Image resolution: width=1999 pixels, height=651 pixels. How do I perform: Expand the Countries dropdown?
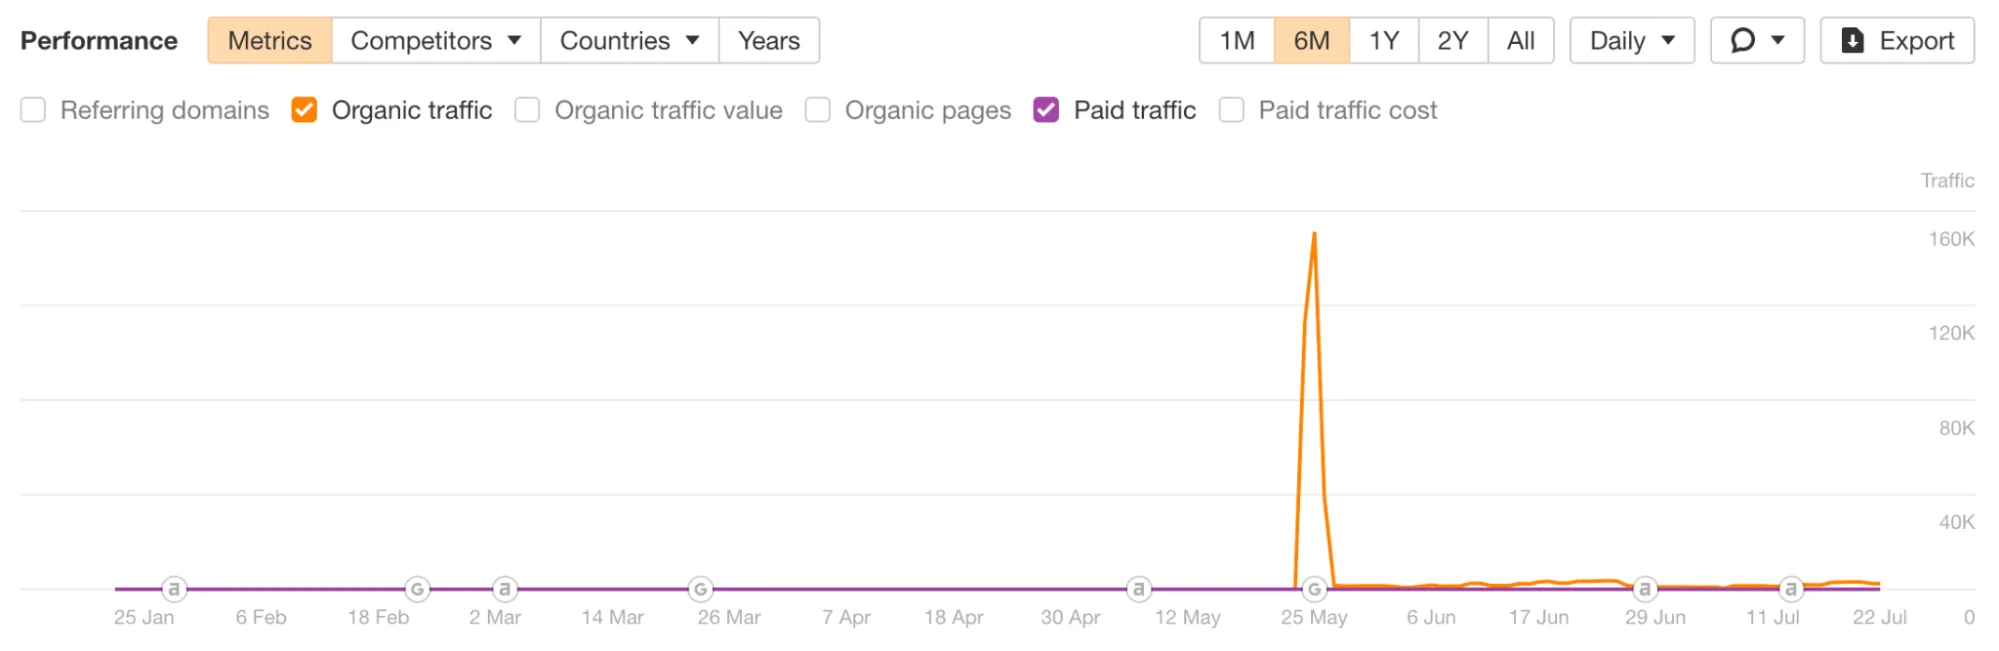click(629, 40)
